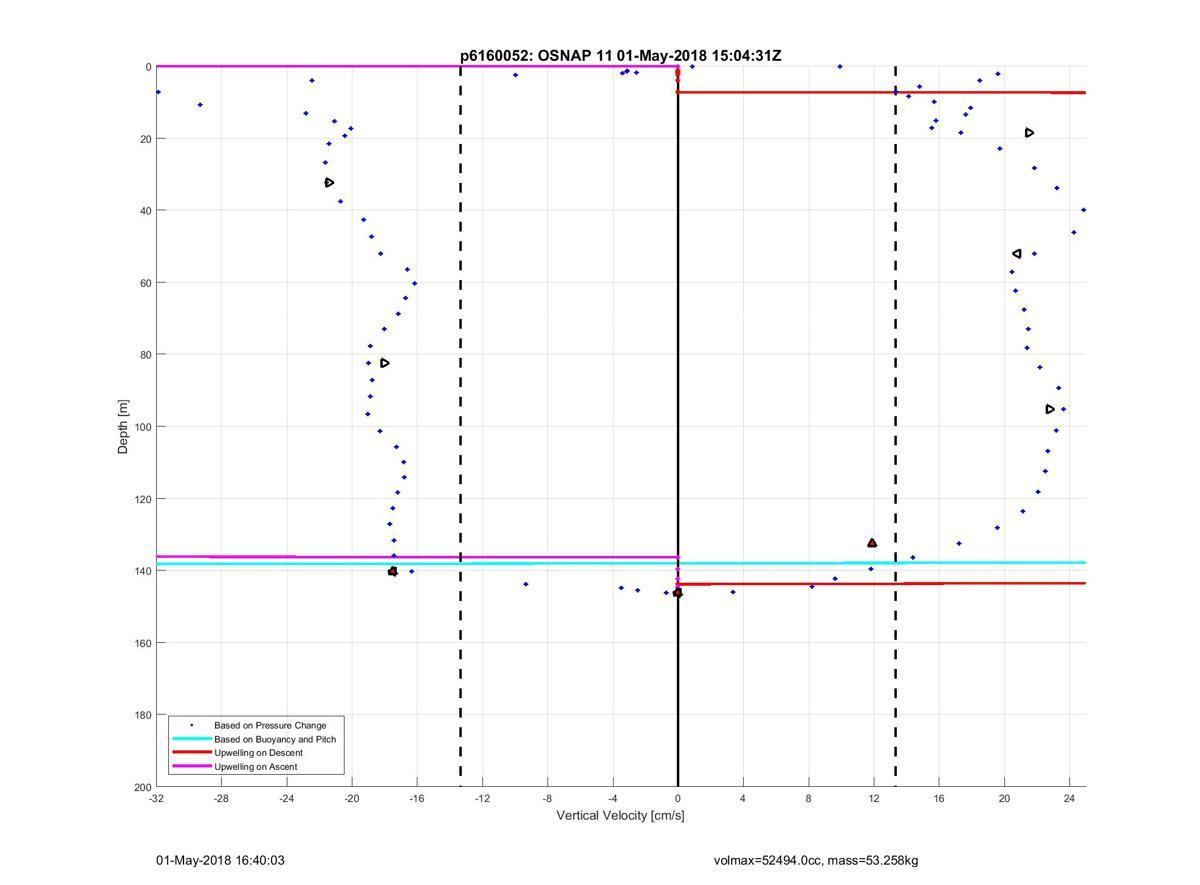Image resolution: width=1200 pixels, height=885 pixels.
Task: Click the 80 tick on the depth axis
Action: (x=145, y=355)
